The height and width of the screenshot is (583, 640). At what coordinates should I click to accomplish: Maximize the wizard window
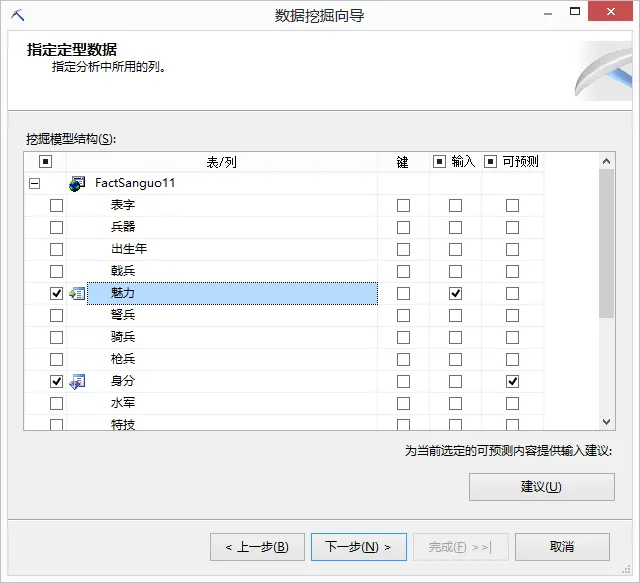click(x=575, y=11)
